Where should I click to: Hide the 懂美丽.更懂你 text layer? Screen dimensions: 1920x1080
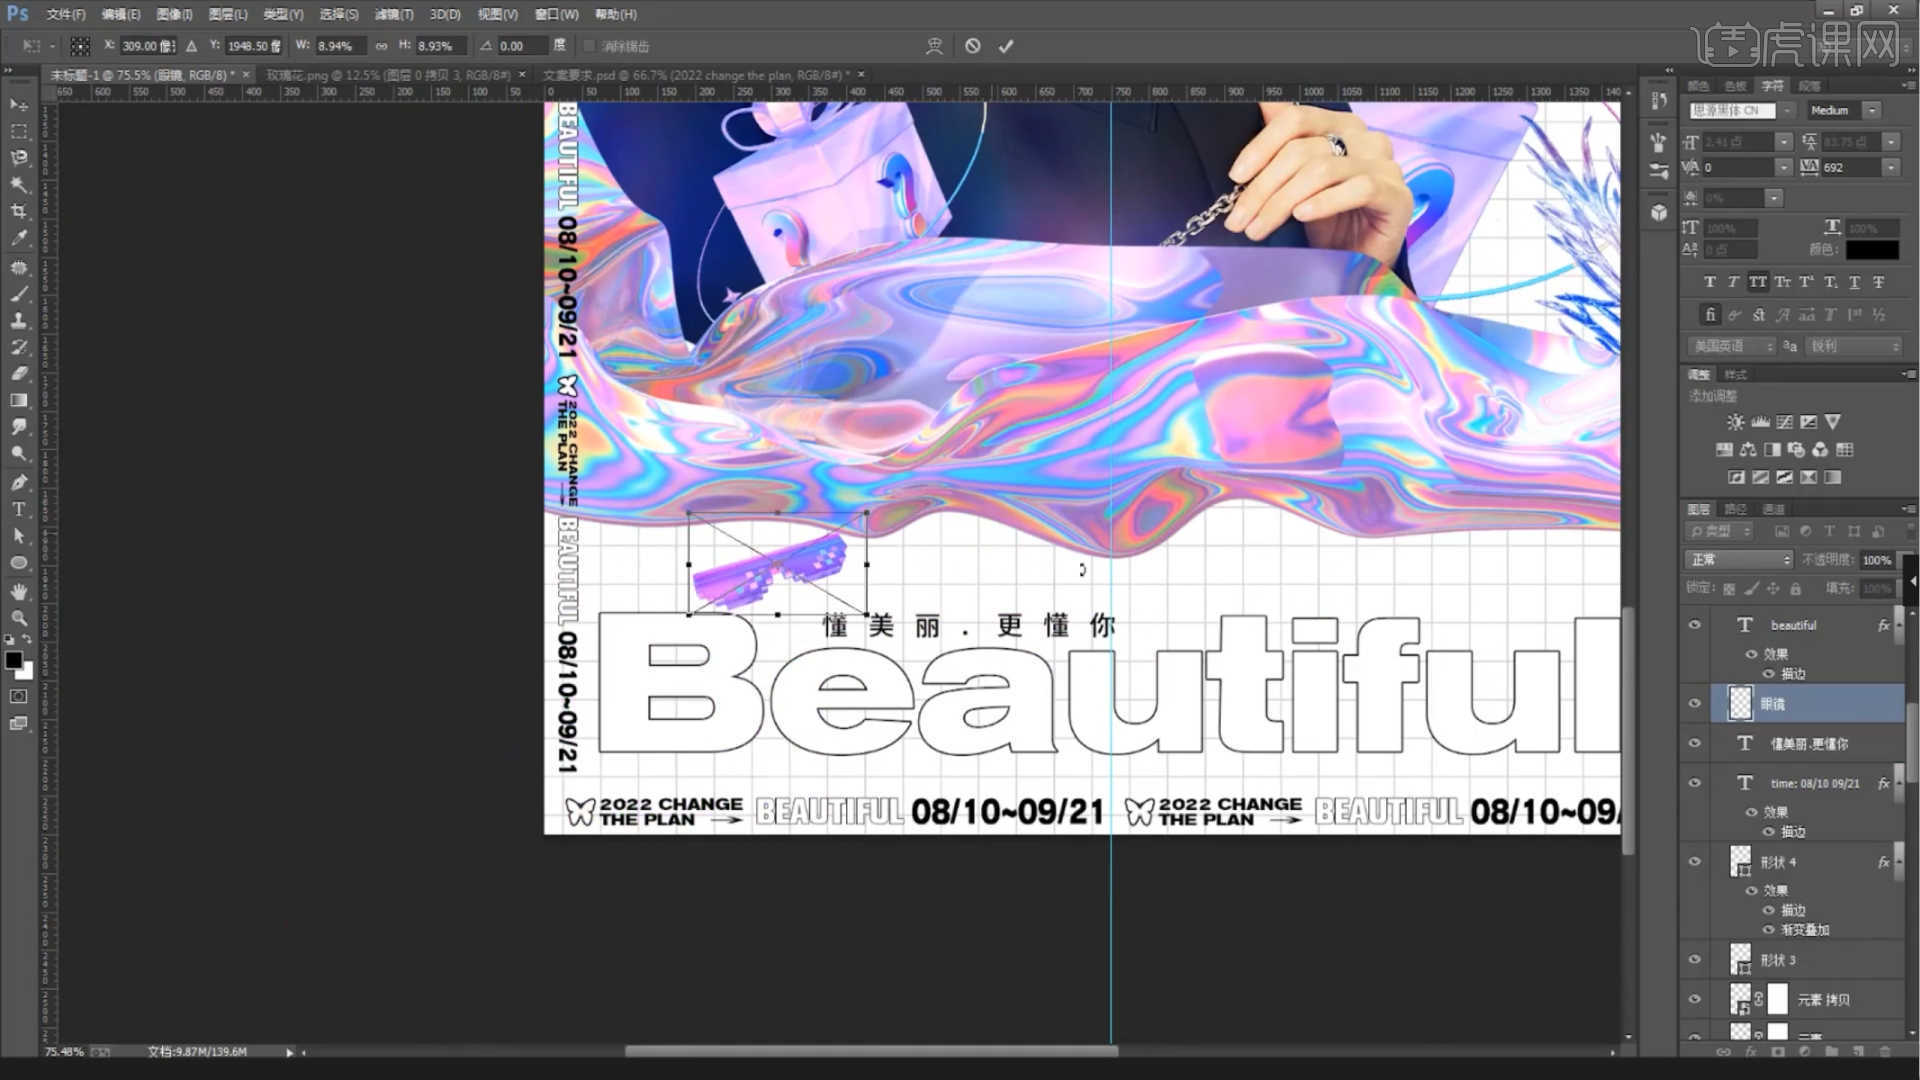click(x=1694, y=743)
